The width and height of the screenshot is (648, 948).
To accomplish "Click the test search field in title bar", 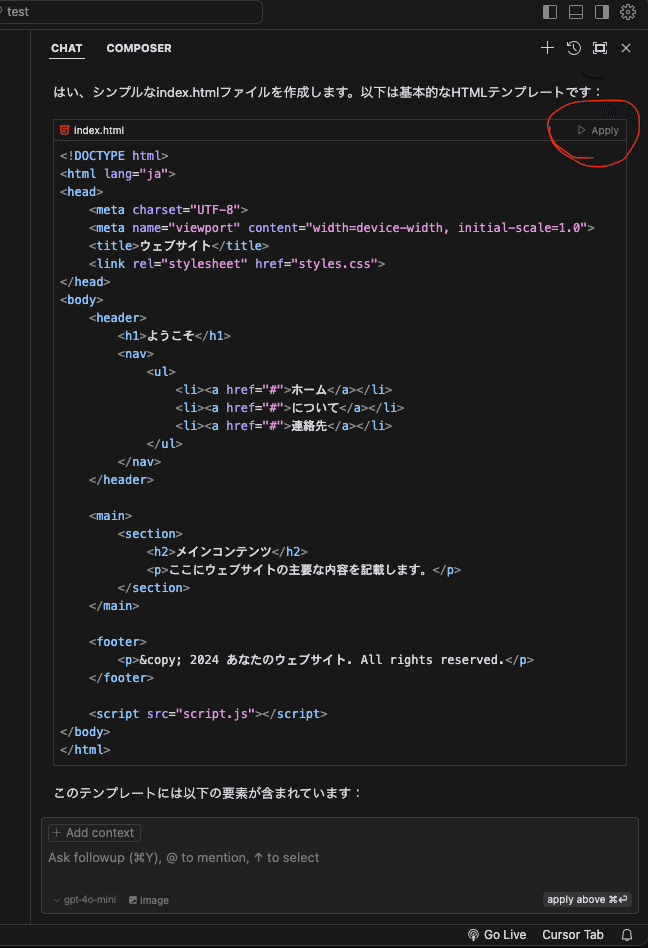I will pyautogui.click(x=130, y=11).
